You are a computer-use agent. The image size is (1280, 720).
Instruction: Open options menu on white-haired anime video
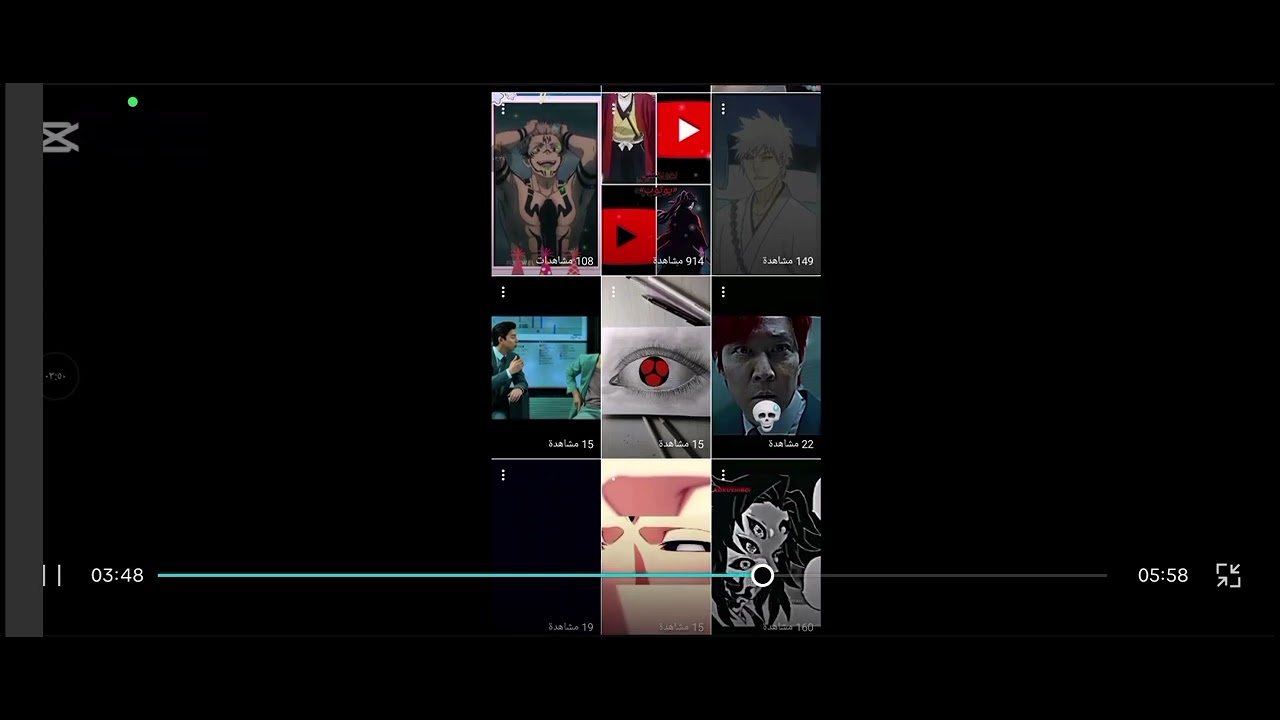[723, 109]
